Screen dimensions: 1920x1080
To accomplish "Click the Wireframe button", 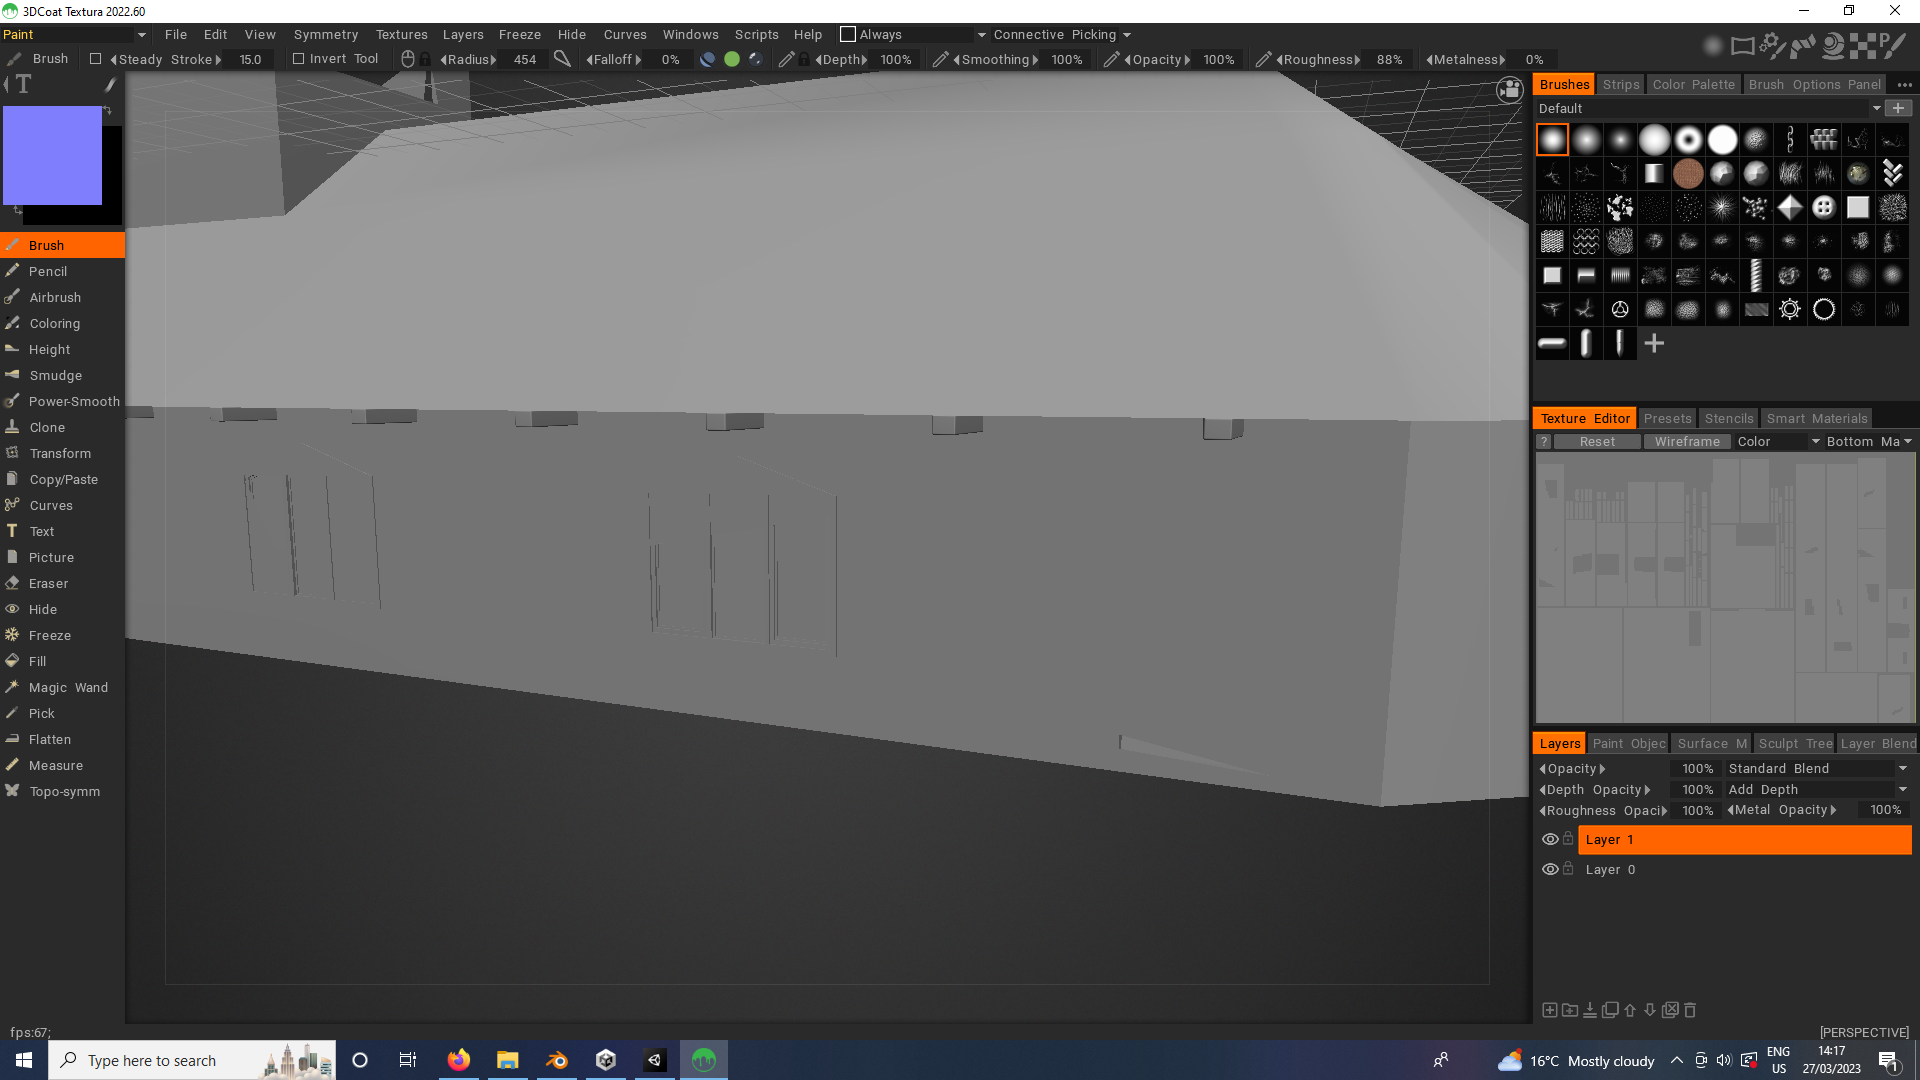I will pos(1686,441).
